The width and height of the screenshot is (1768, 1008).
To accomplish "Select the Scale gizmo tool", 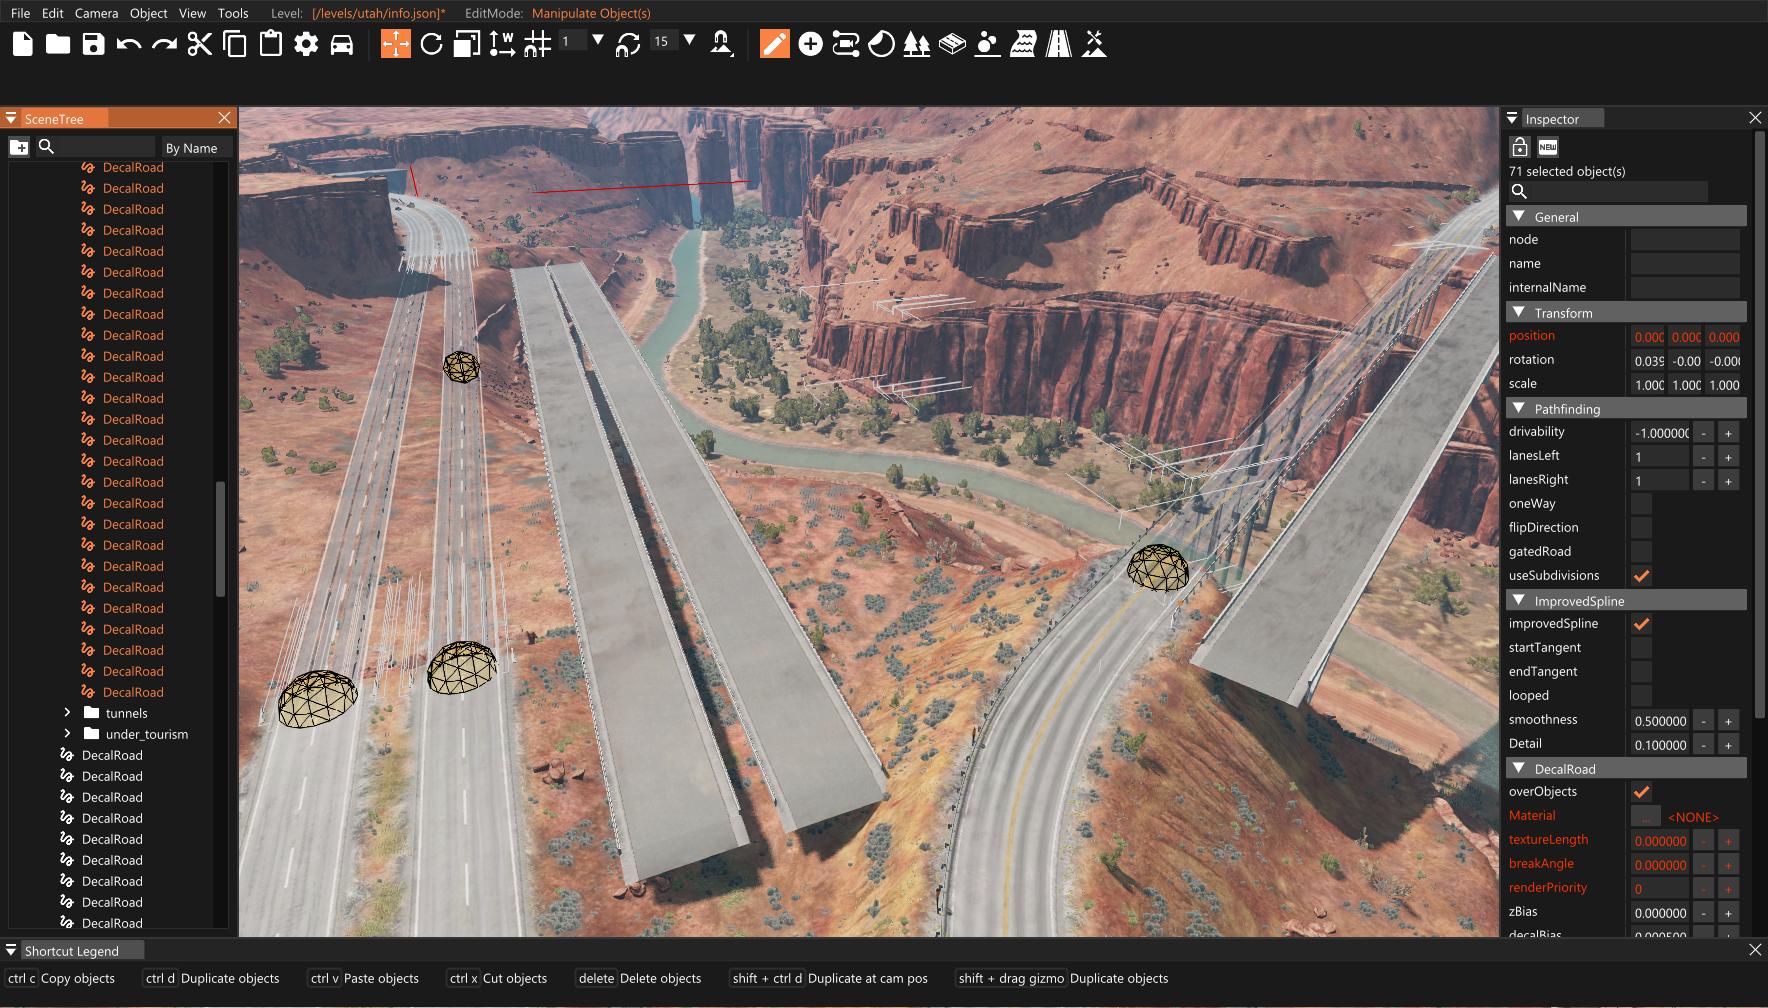I will click(467, 44).
